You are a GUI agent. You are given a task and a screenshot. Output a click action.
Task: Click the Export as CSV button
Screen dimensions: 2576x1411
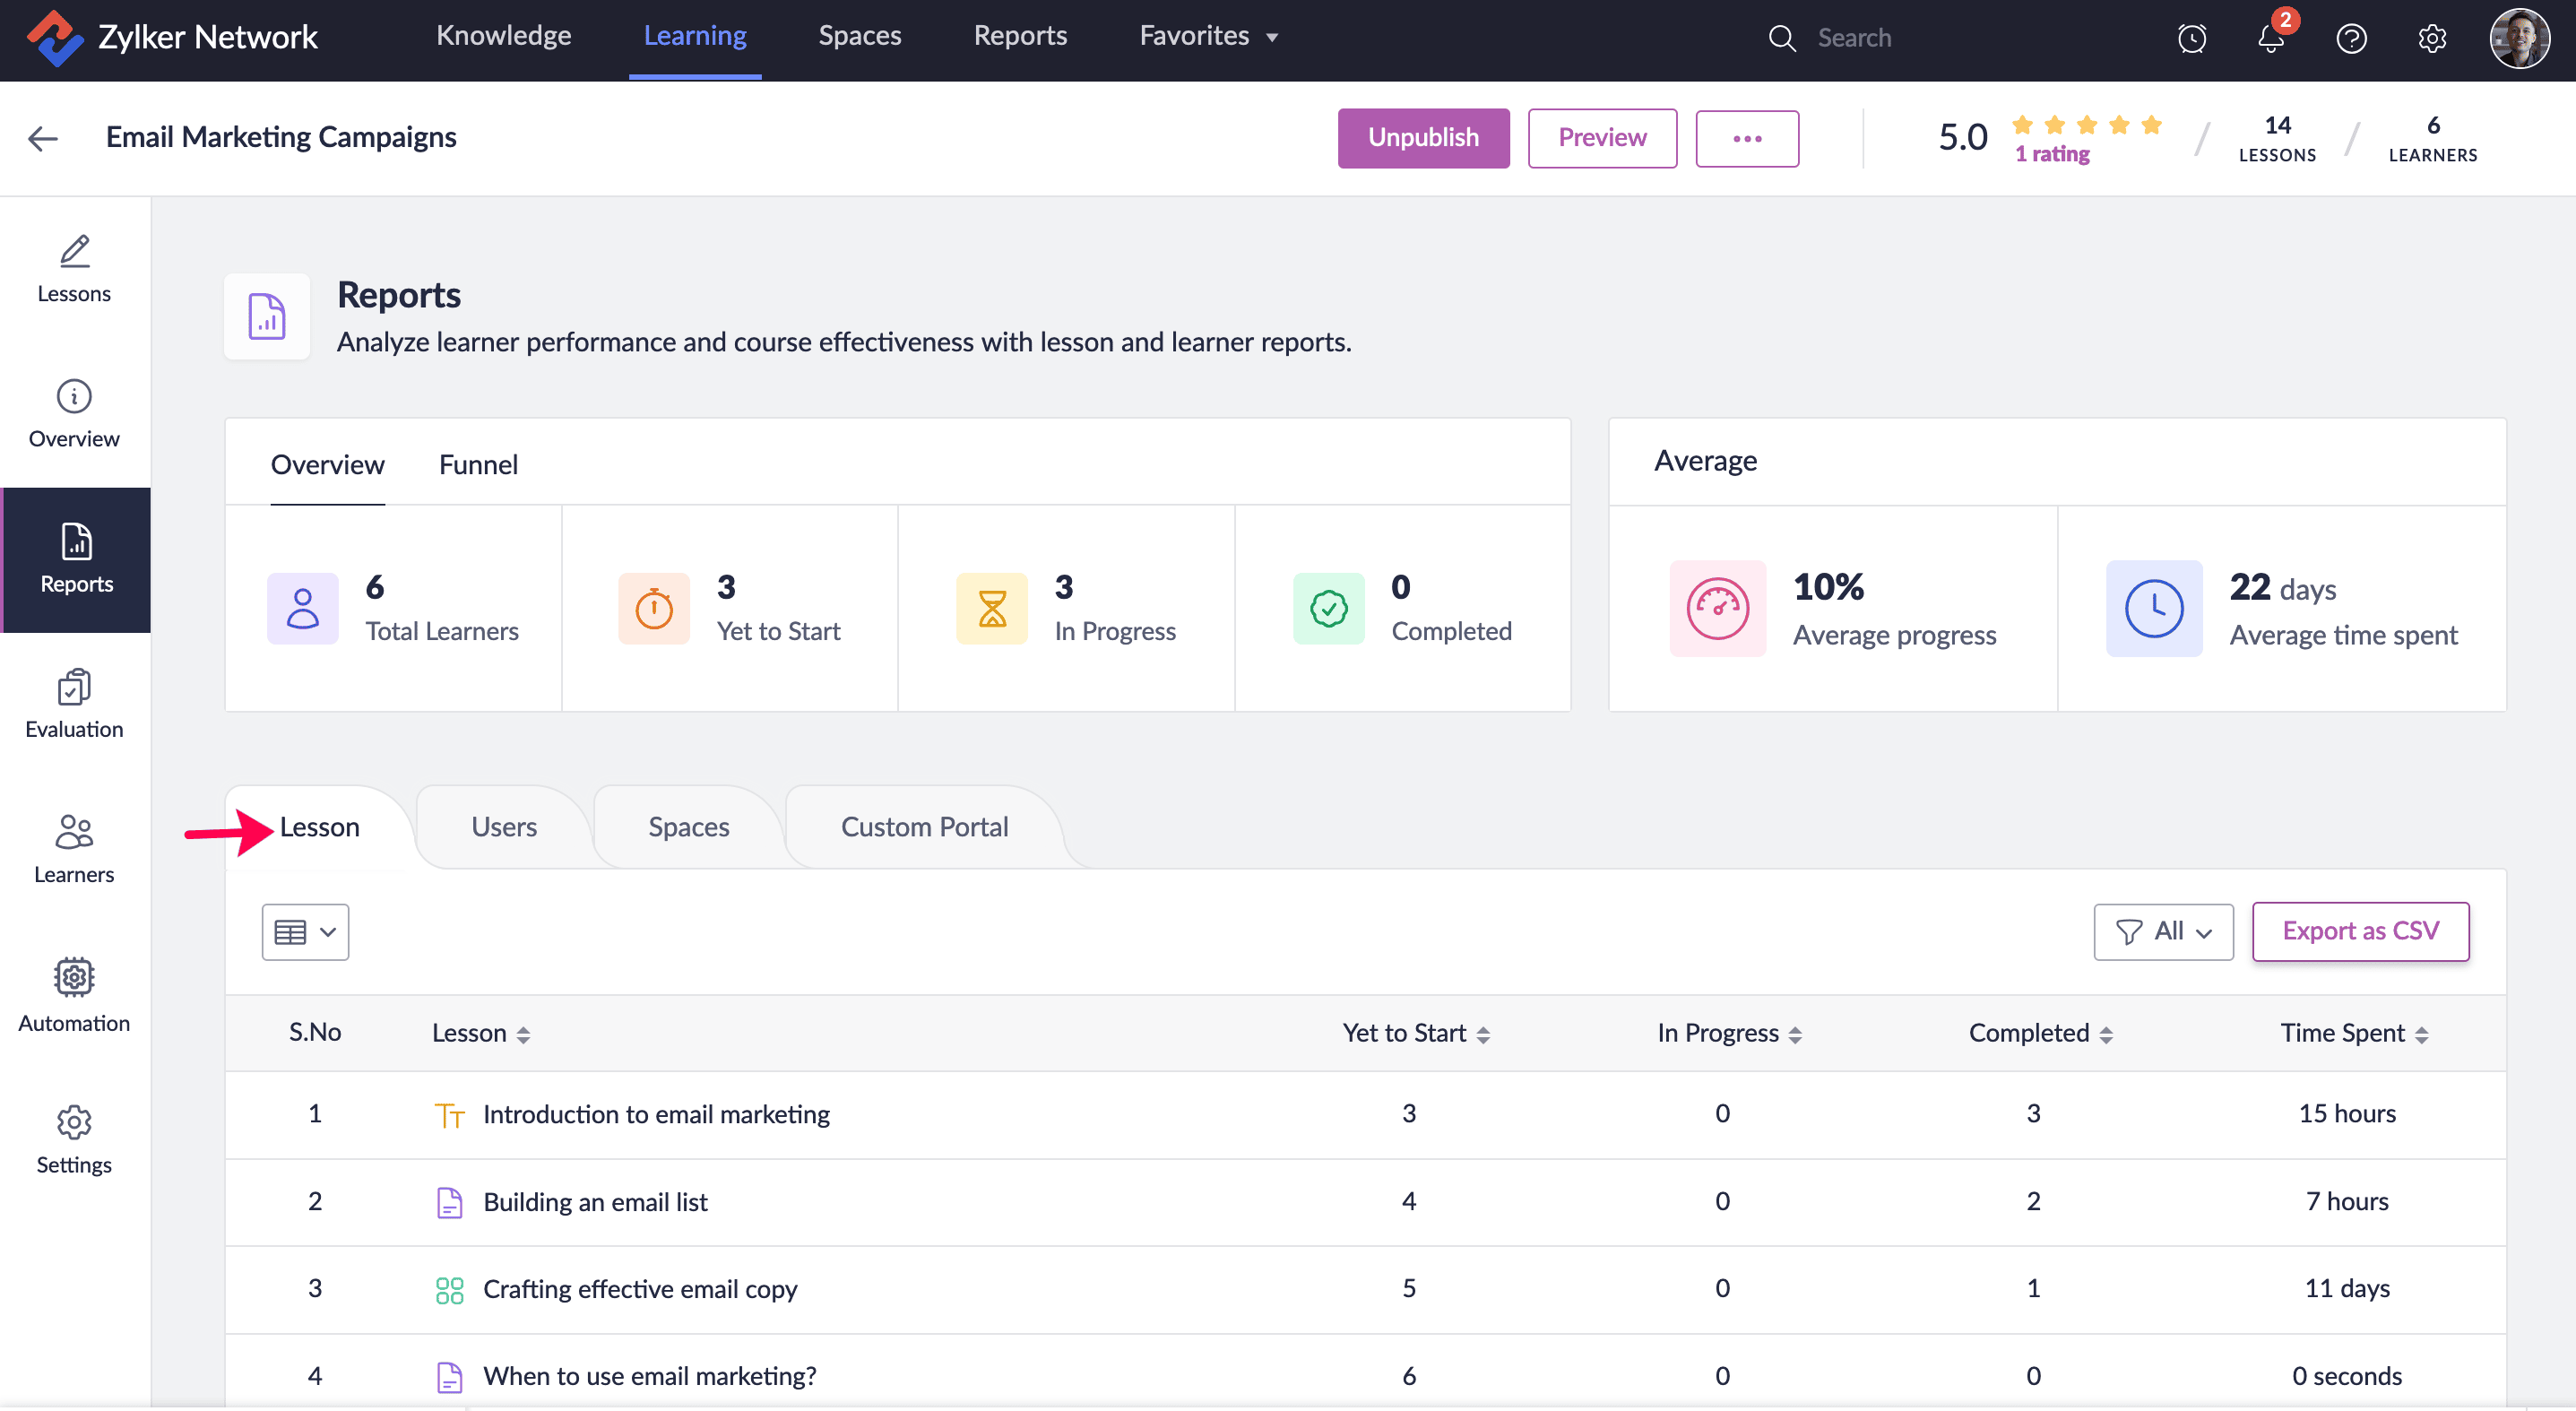pyautogui.click(x=2360, y=931)
